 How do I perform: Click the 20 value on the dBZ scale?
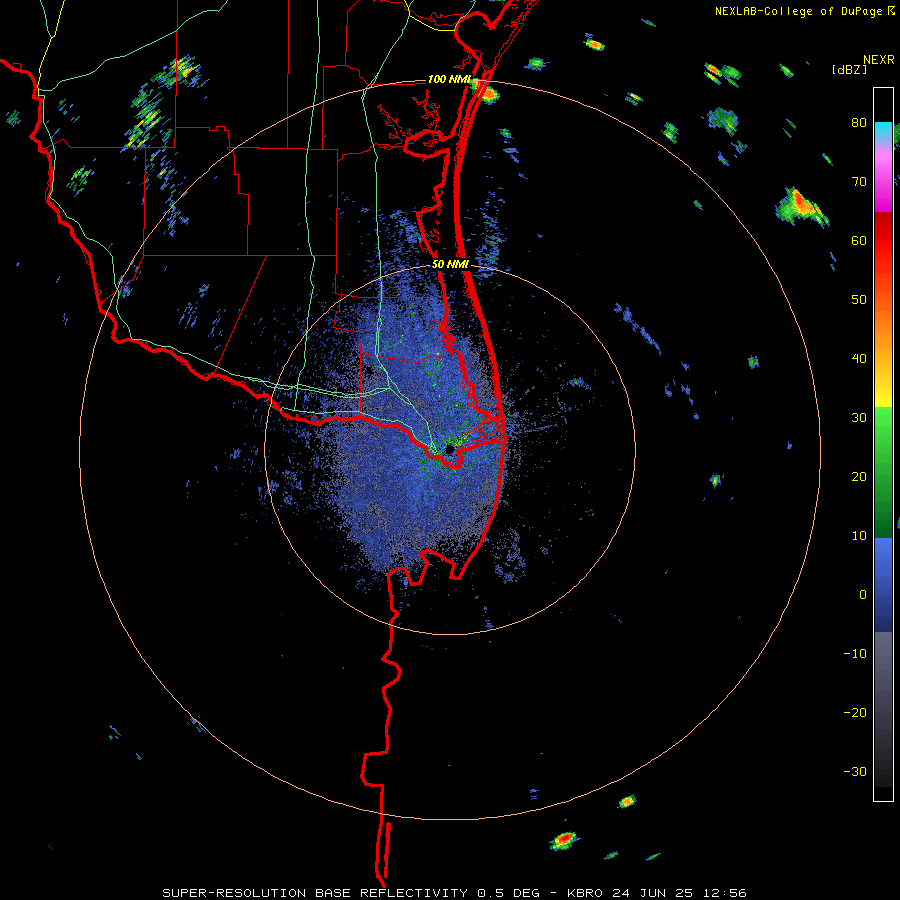pos(859,477)
